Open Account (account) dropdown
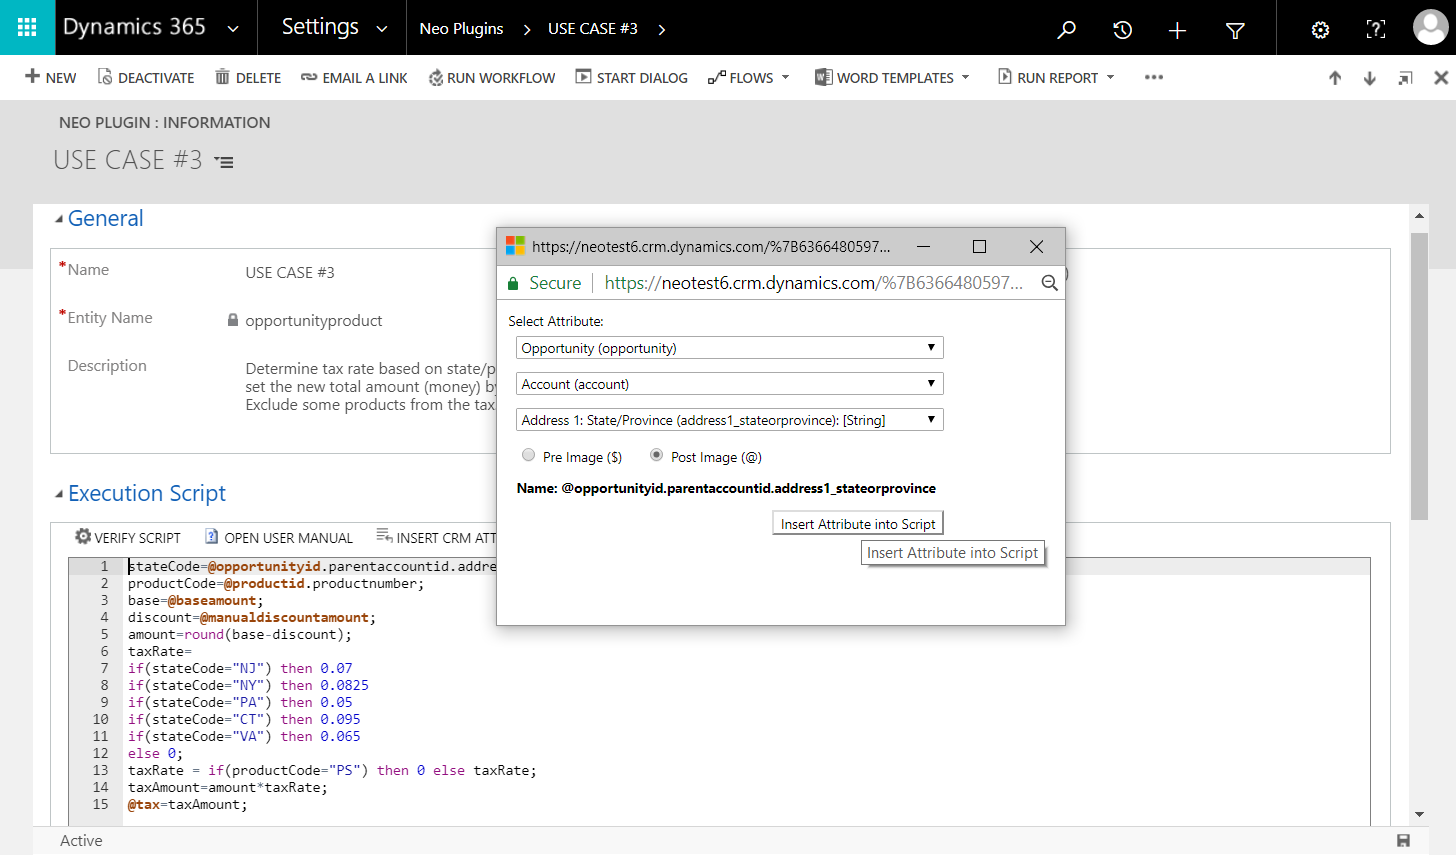This screenshot has height=855, width=1456. tap(730, 384)
